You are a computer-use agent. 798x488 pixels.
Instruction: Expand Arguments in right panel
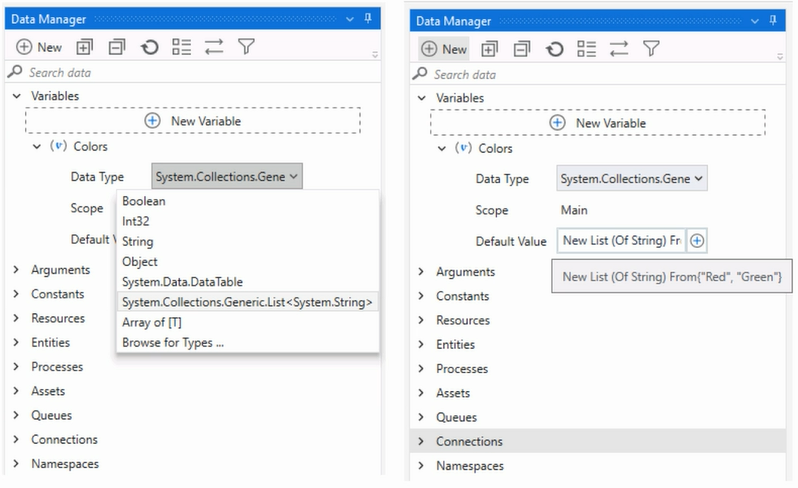(x=421, y=272)
